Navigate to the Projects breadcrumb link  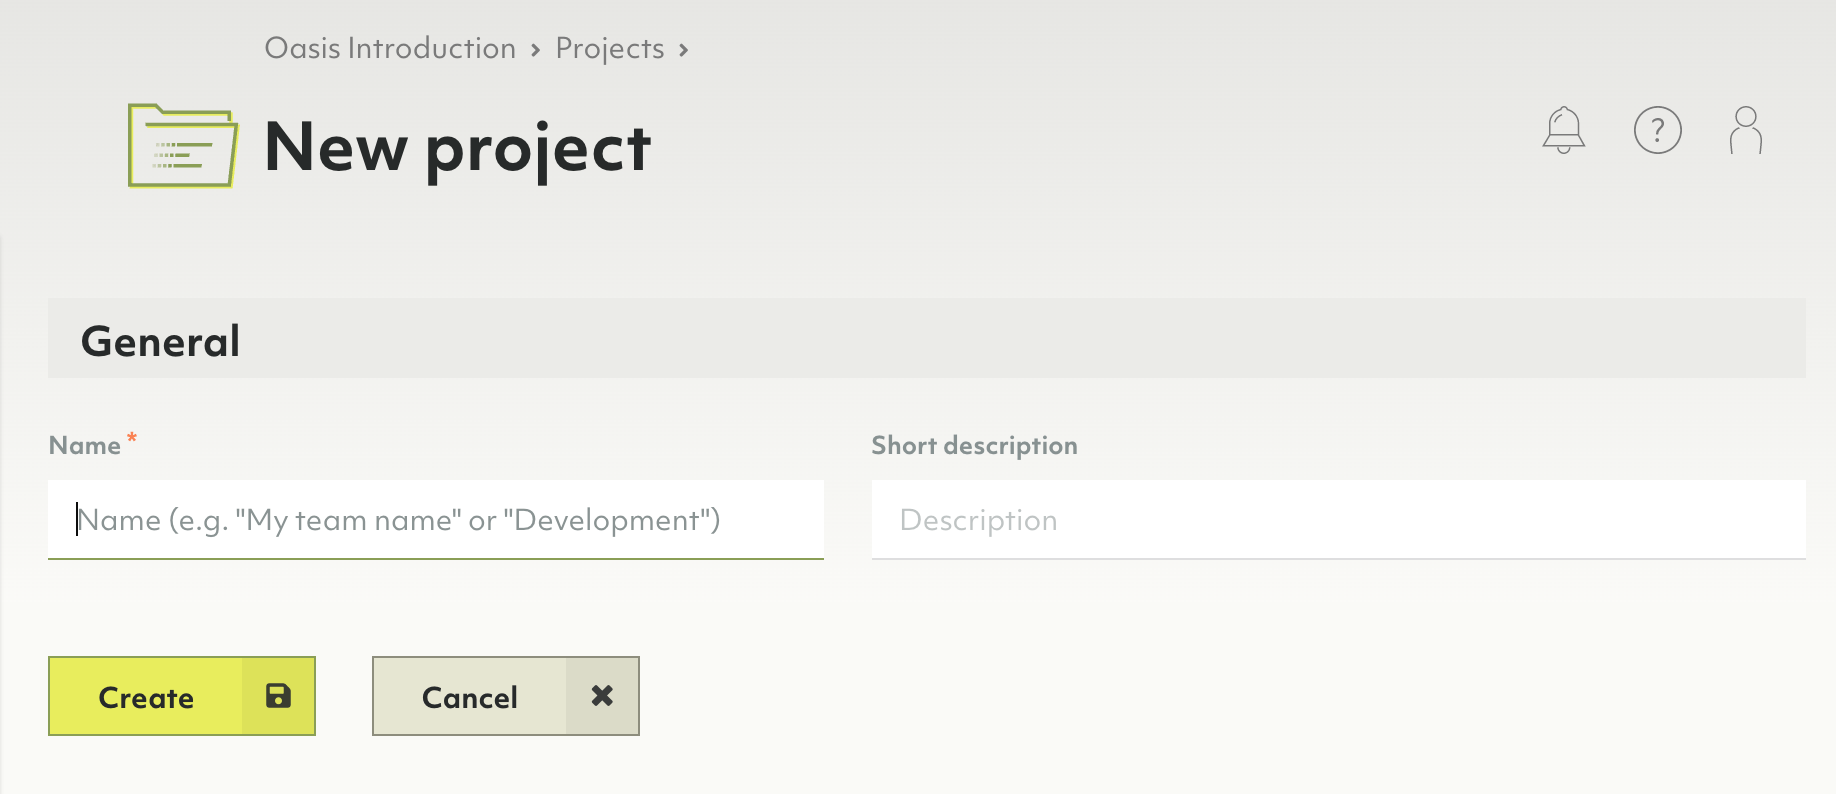click(609, 48)
